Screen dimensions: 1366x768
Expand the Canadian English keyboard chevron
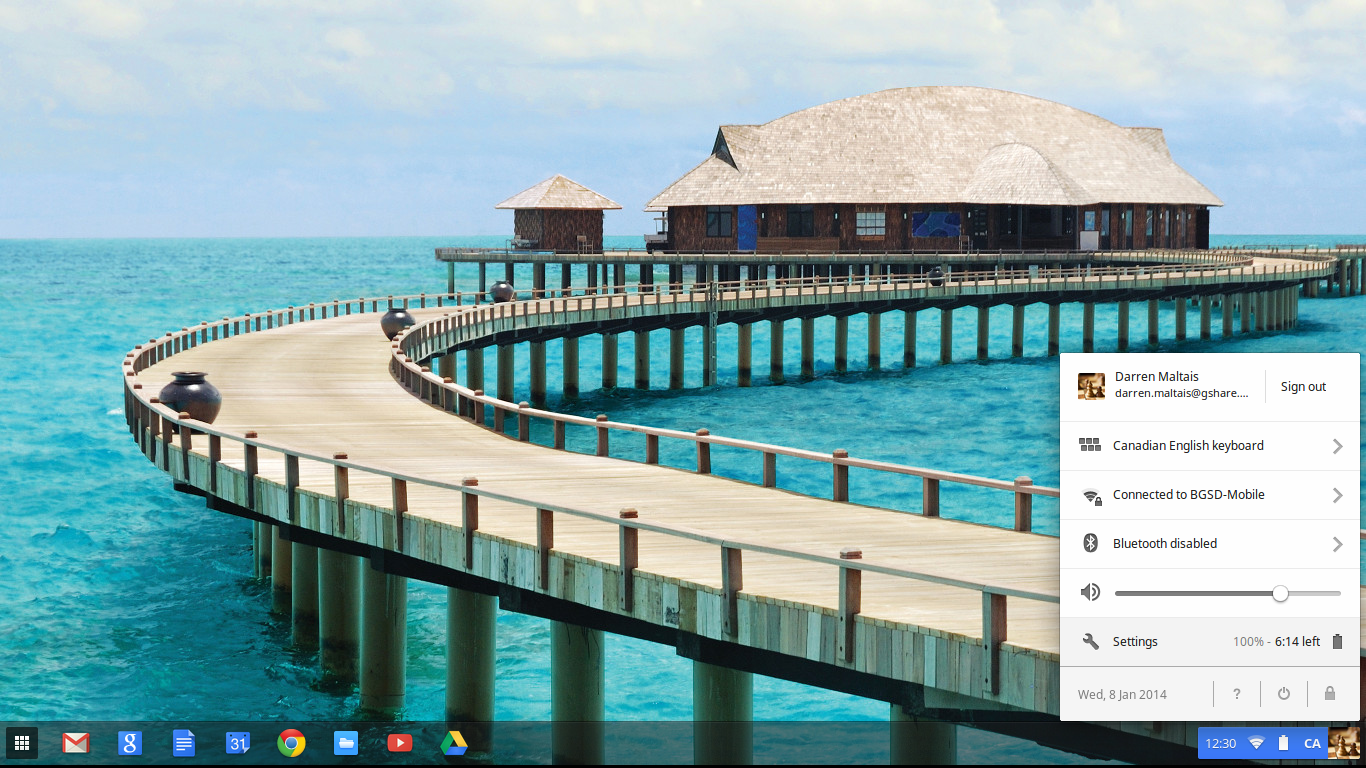click(x=1337, y=446)
